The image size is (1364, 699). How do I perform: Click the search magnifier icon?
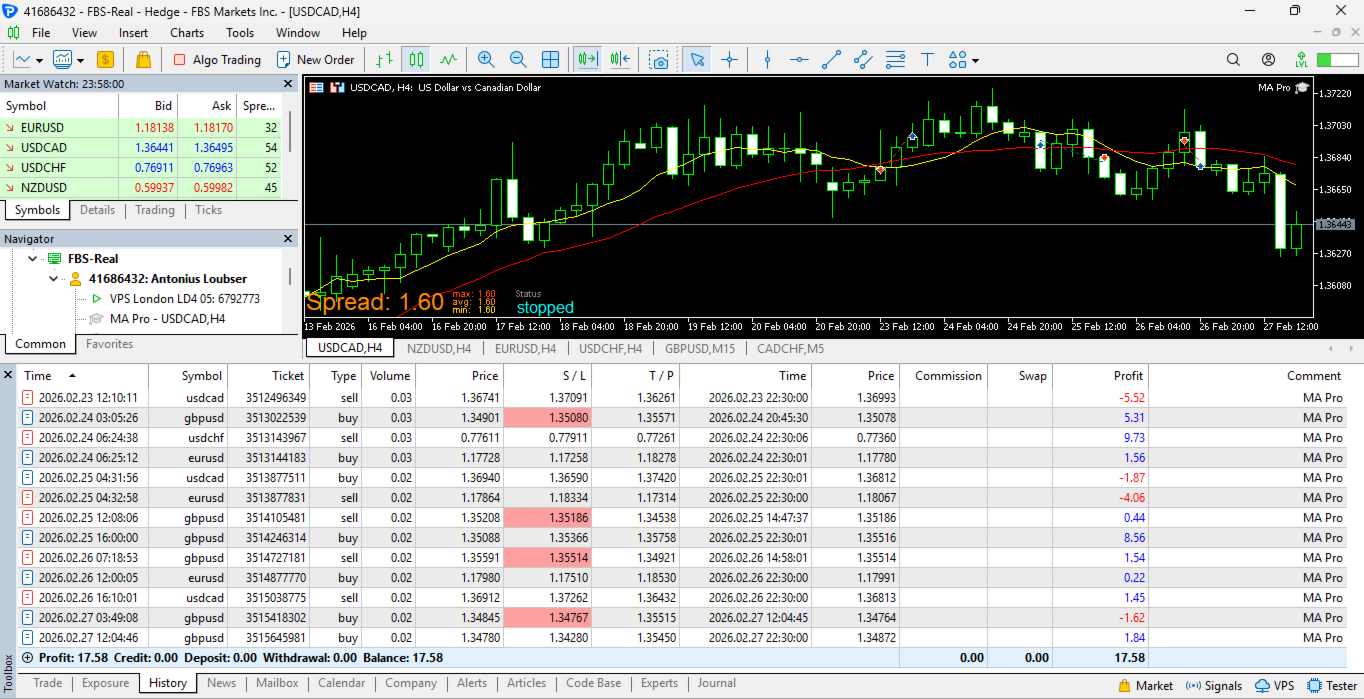click(1233, 60)
